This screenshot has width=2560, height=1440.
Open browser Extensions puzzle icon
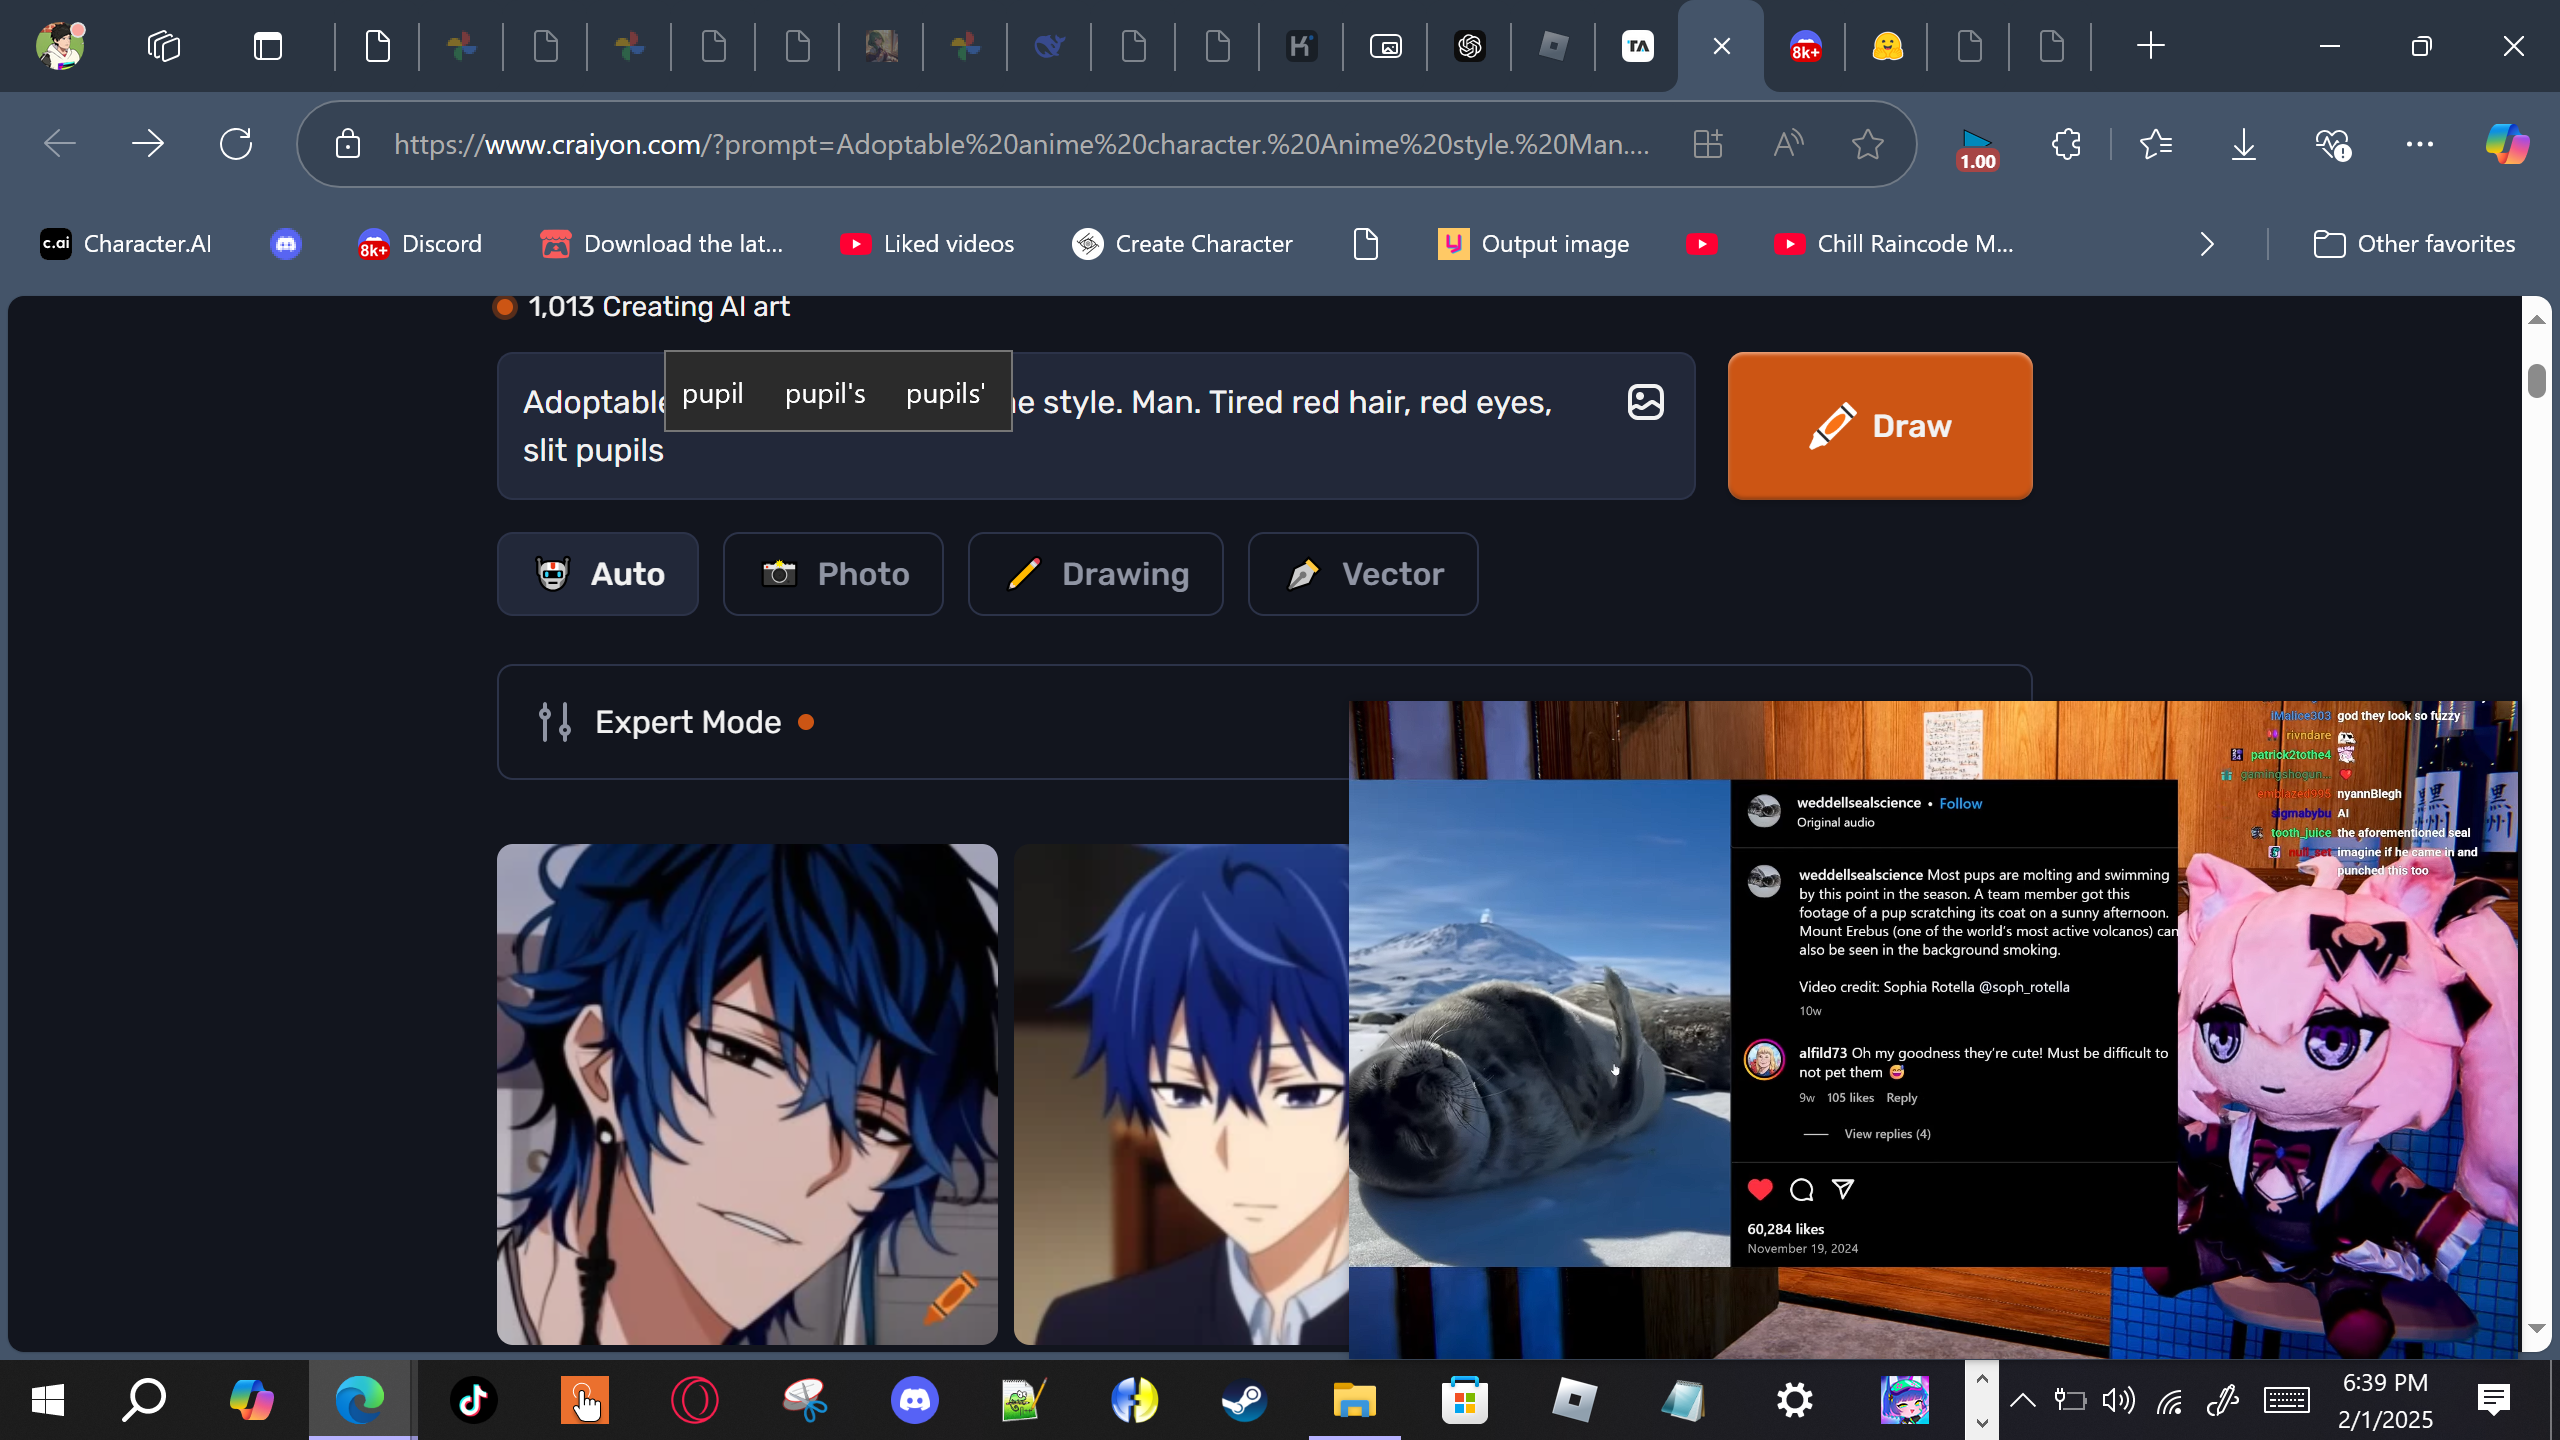coord(2066,144)
